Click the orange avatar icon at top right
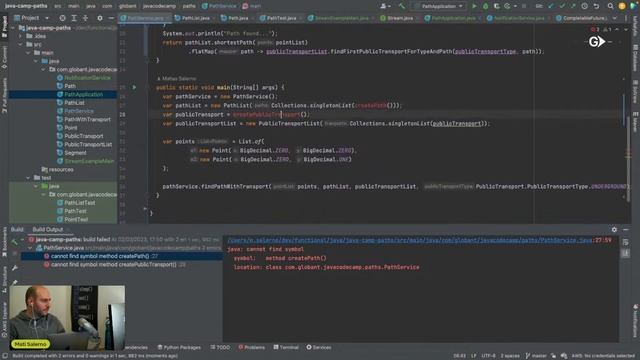640x360 pixels. [x=622, y=6]
